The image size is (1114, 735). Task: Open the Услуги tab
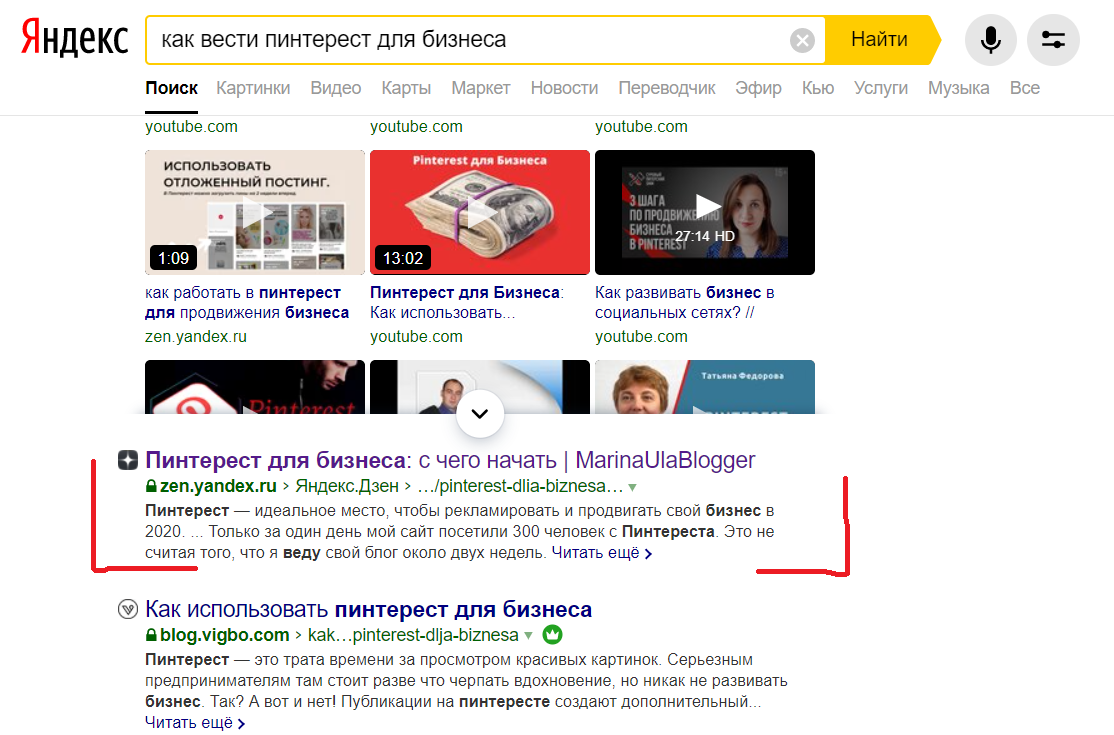(881, 88)
